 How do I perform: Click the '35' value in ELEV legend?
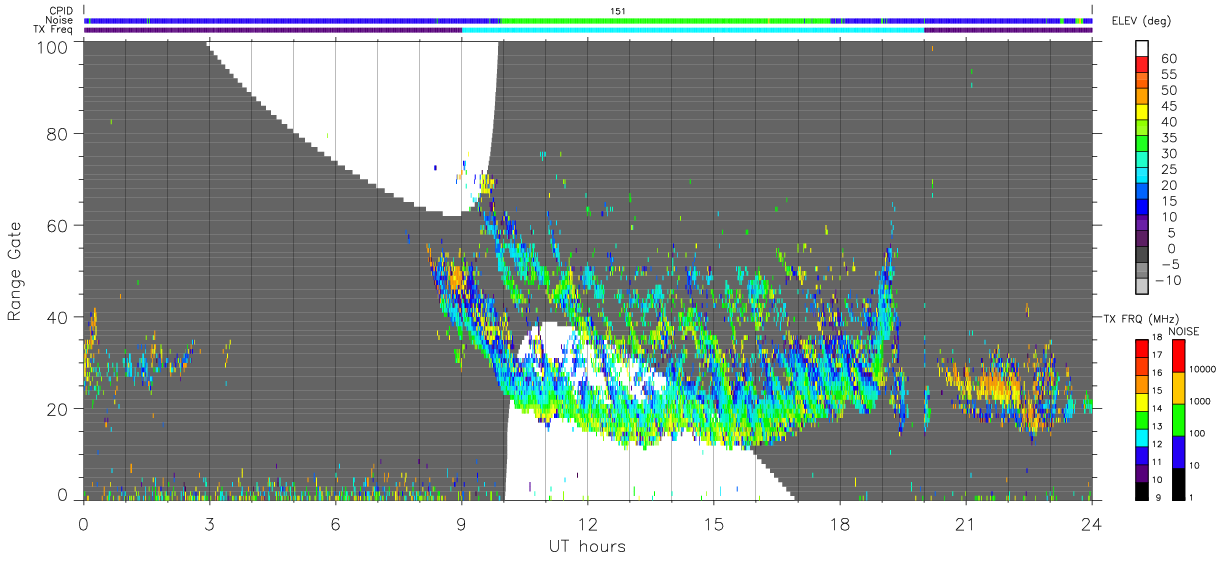tap(1170, 137)
